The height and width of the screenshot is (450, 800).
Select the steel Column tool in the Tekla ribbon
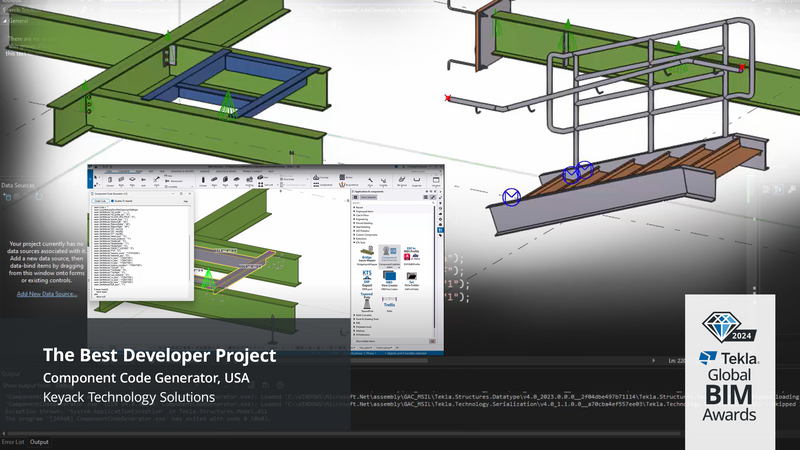(x=110, y=182)
